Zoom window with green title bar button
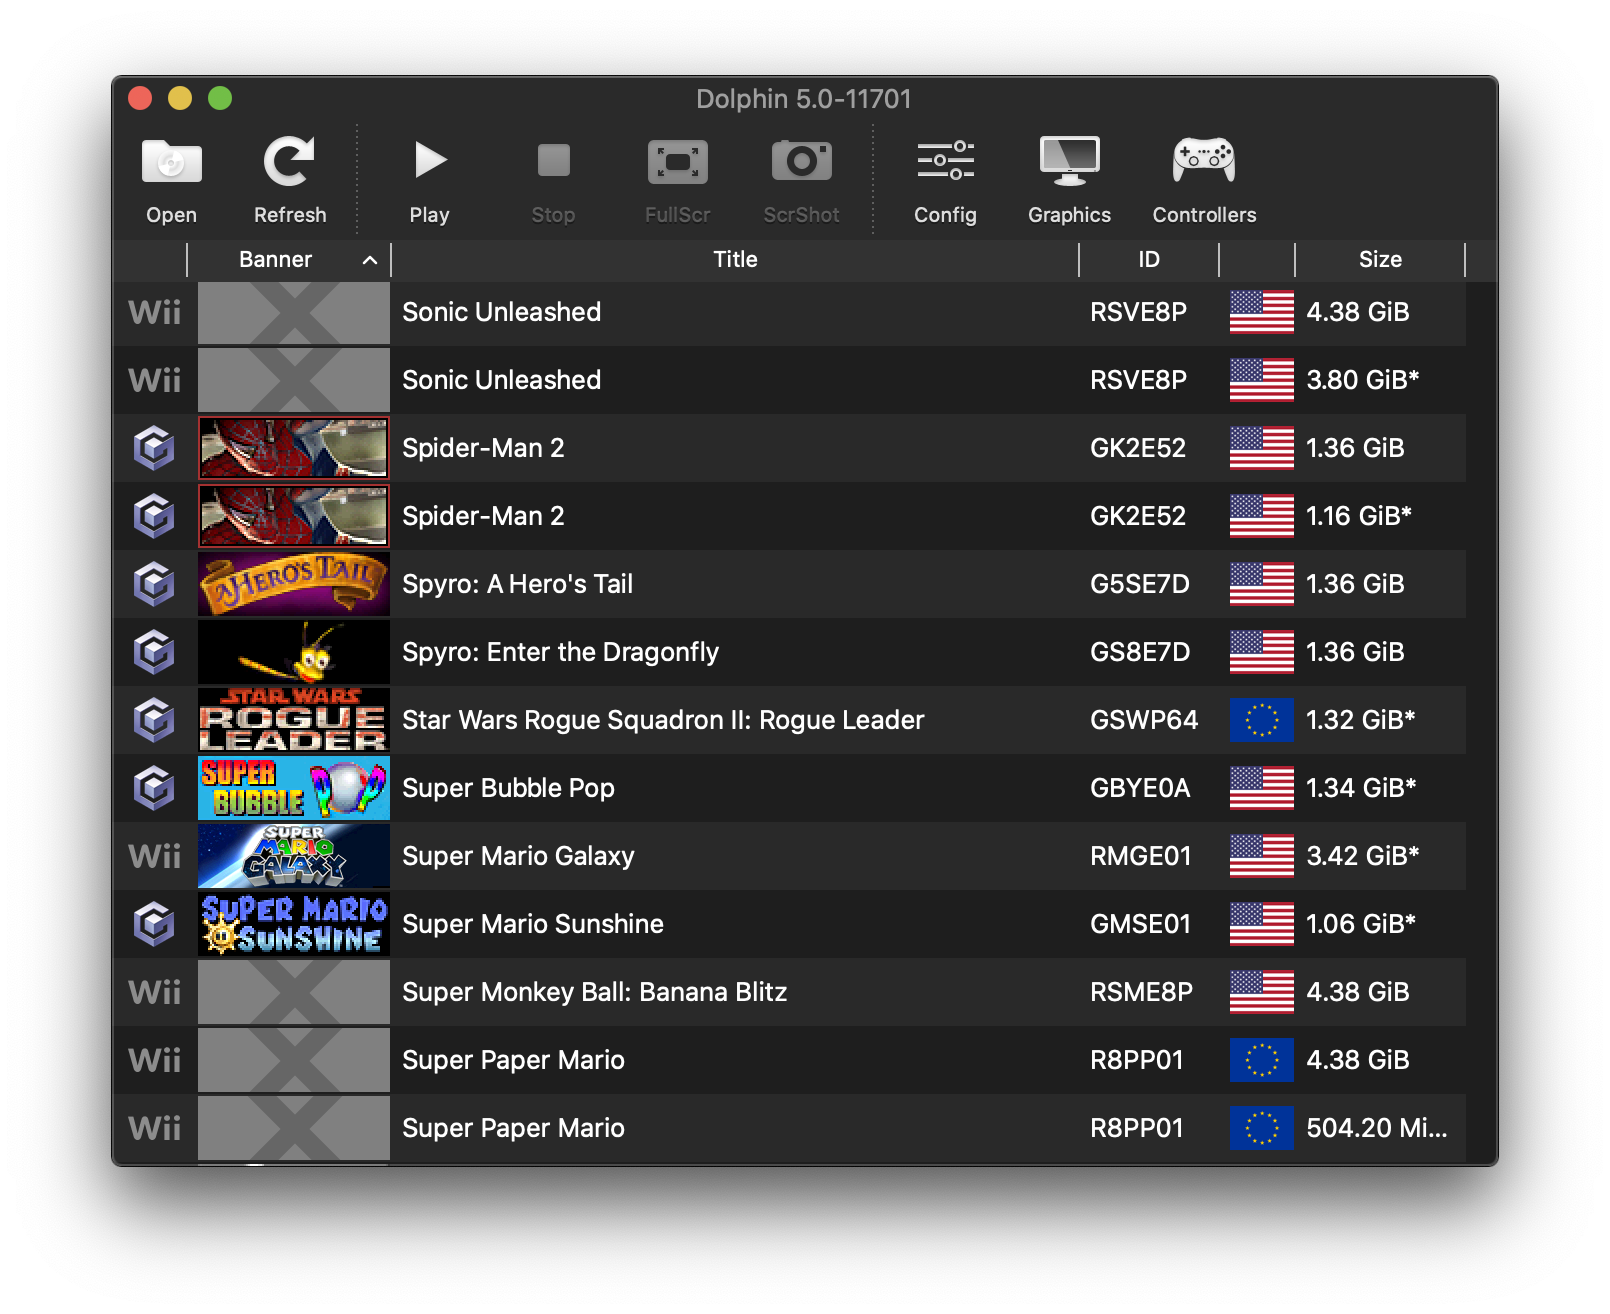Screen dimensions: 1610x1314 click(220, 98)
